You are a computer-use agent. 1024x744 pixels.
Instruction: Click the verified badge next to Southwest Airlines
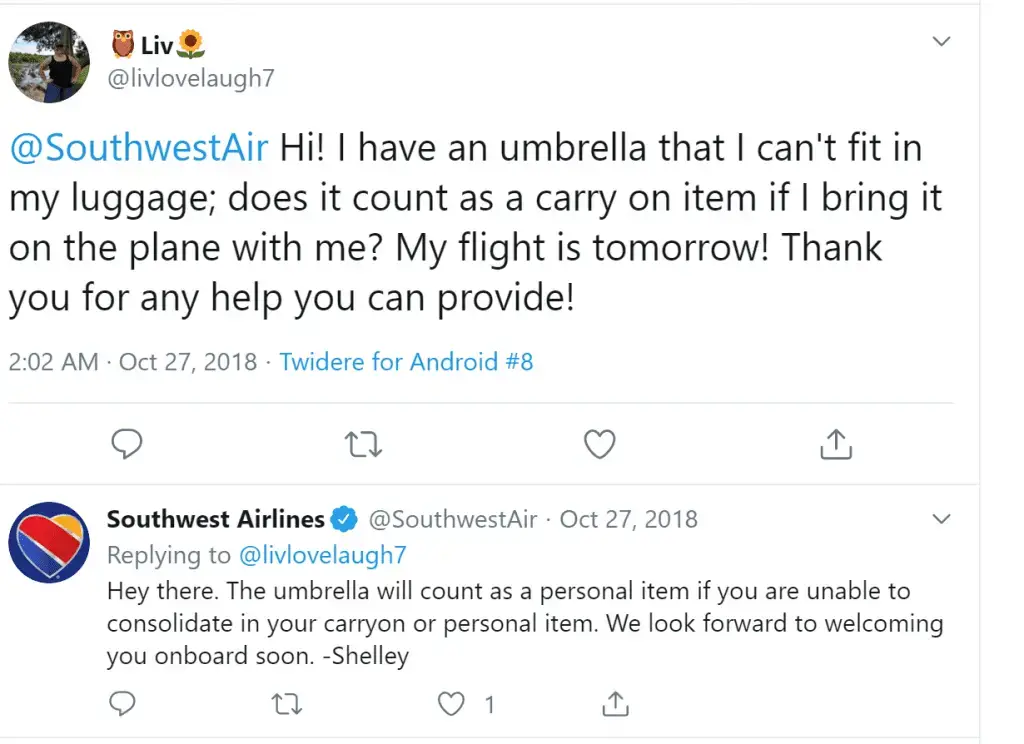344,519
